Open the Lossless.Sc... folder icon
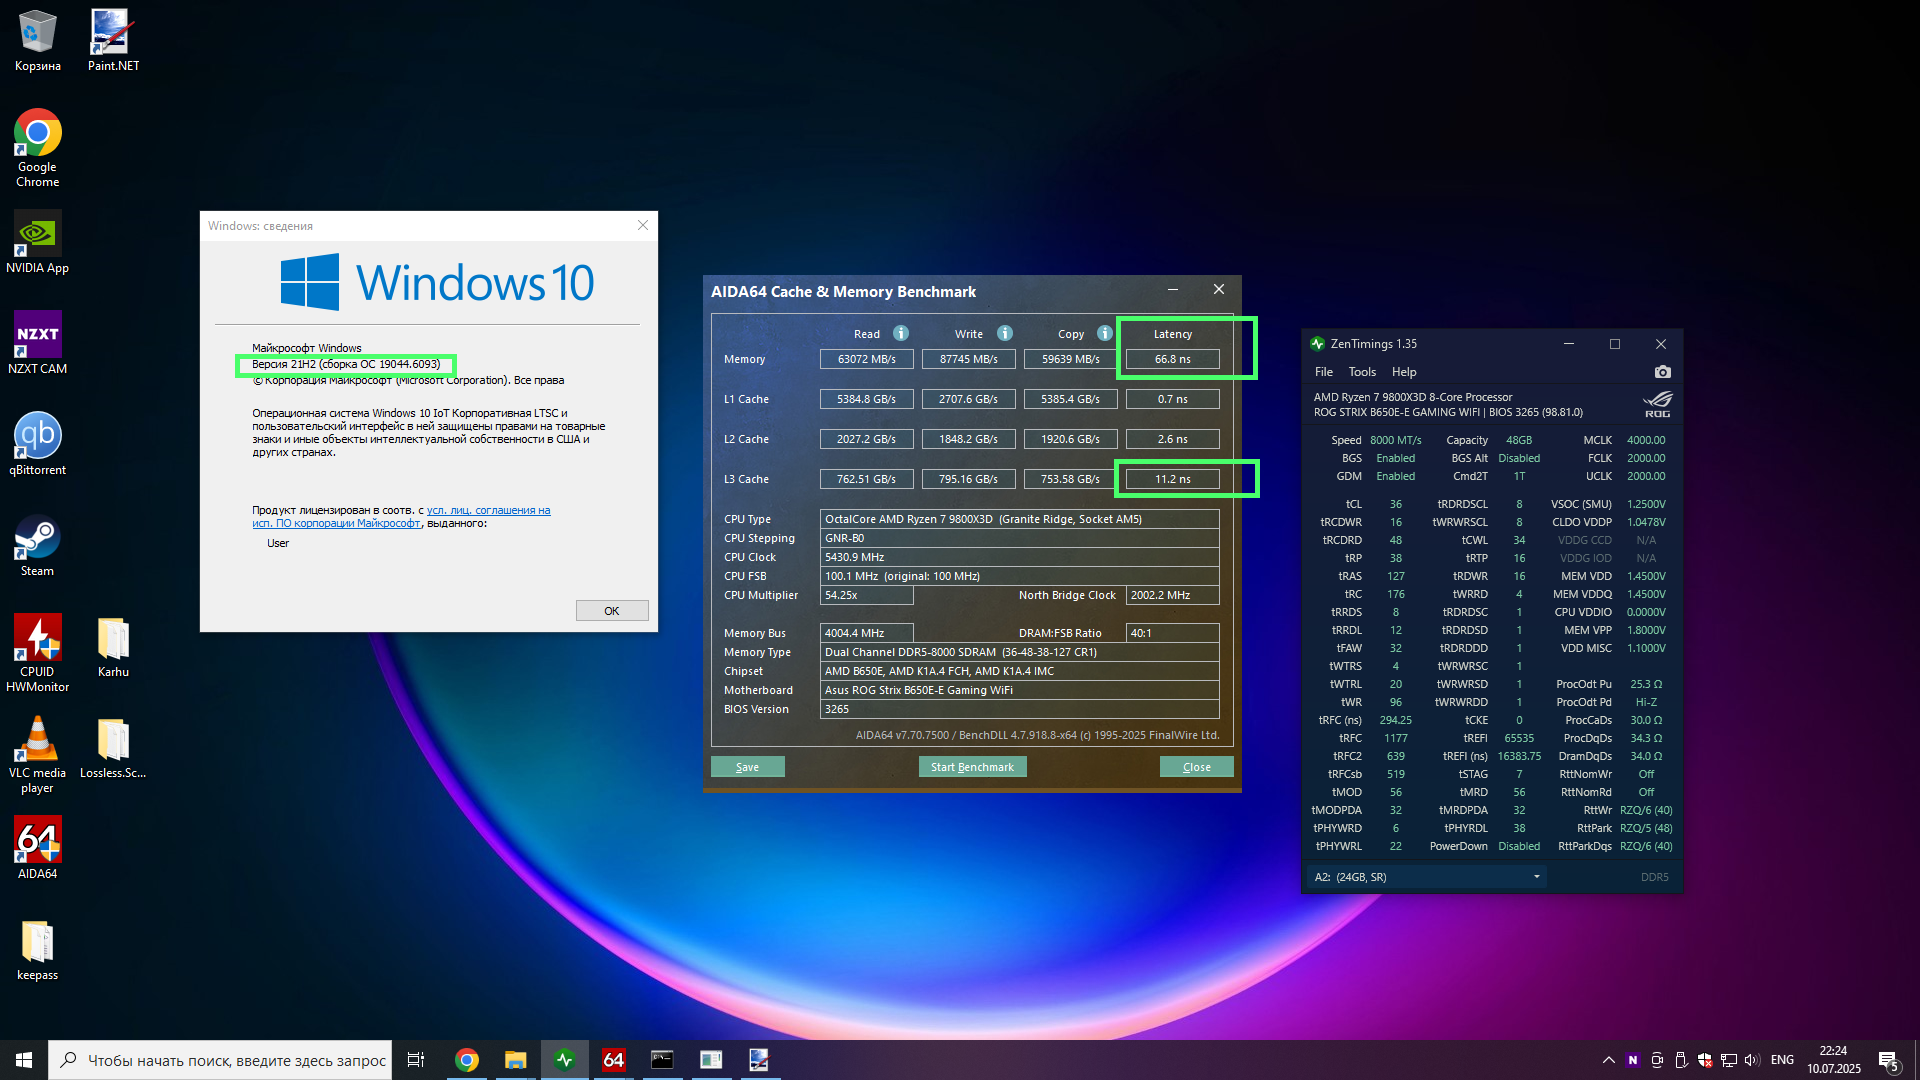The height and width of the screenshot is (1080, 1920). coord(113,747)
